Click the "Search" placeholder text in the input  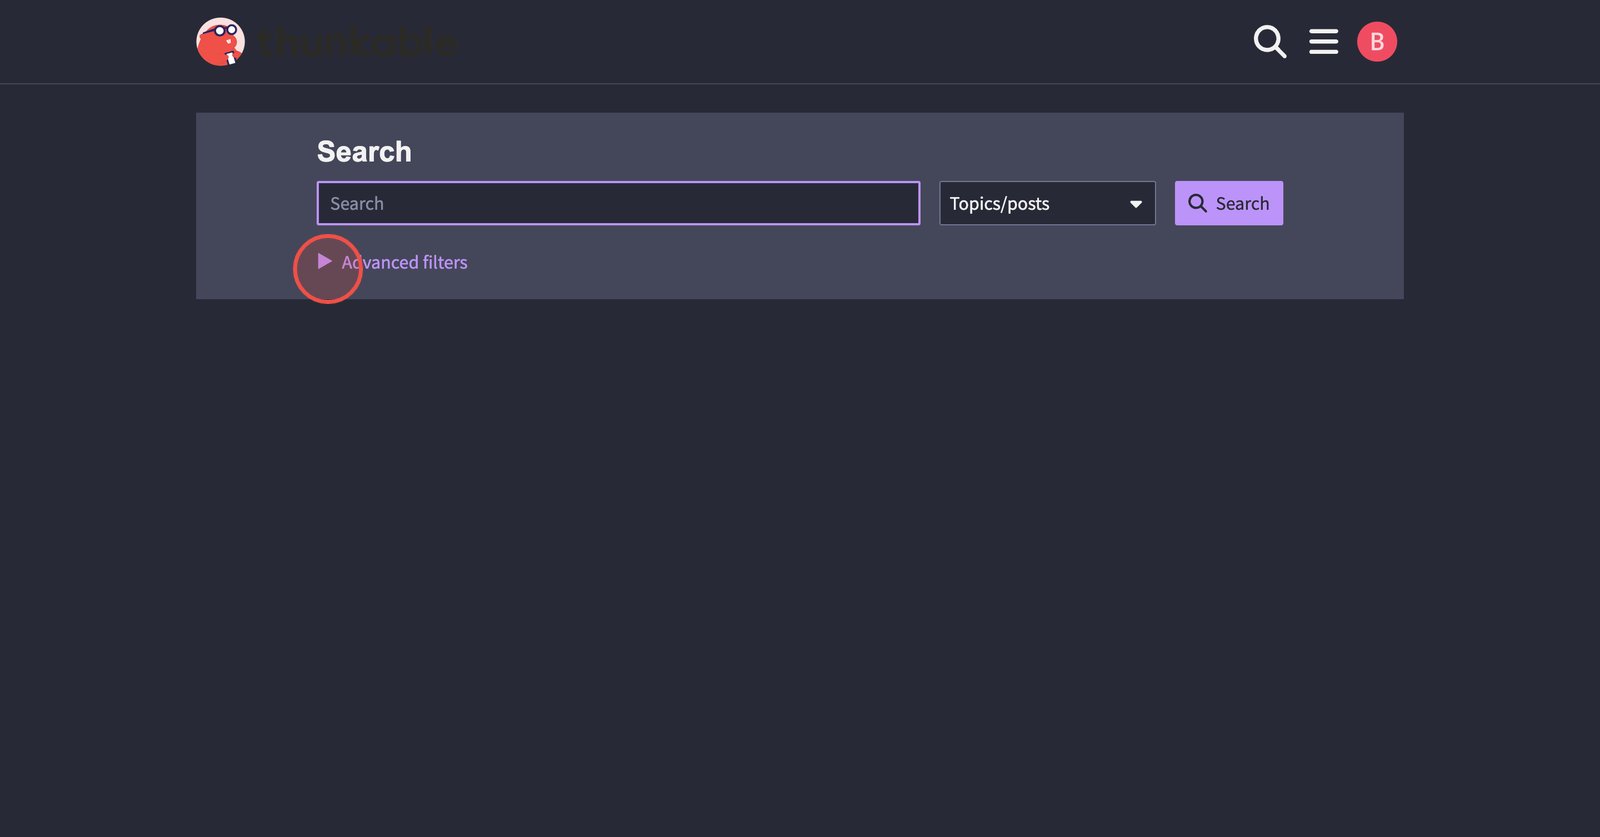point(357,204)
